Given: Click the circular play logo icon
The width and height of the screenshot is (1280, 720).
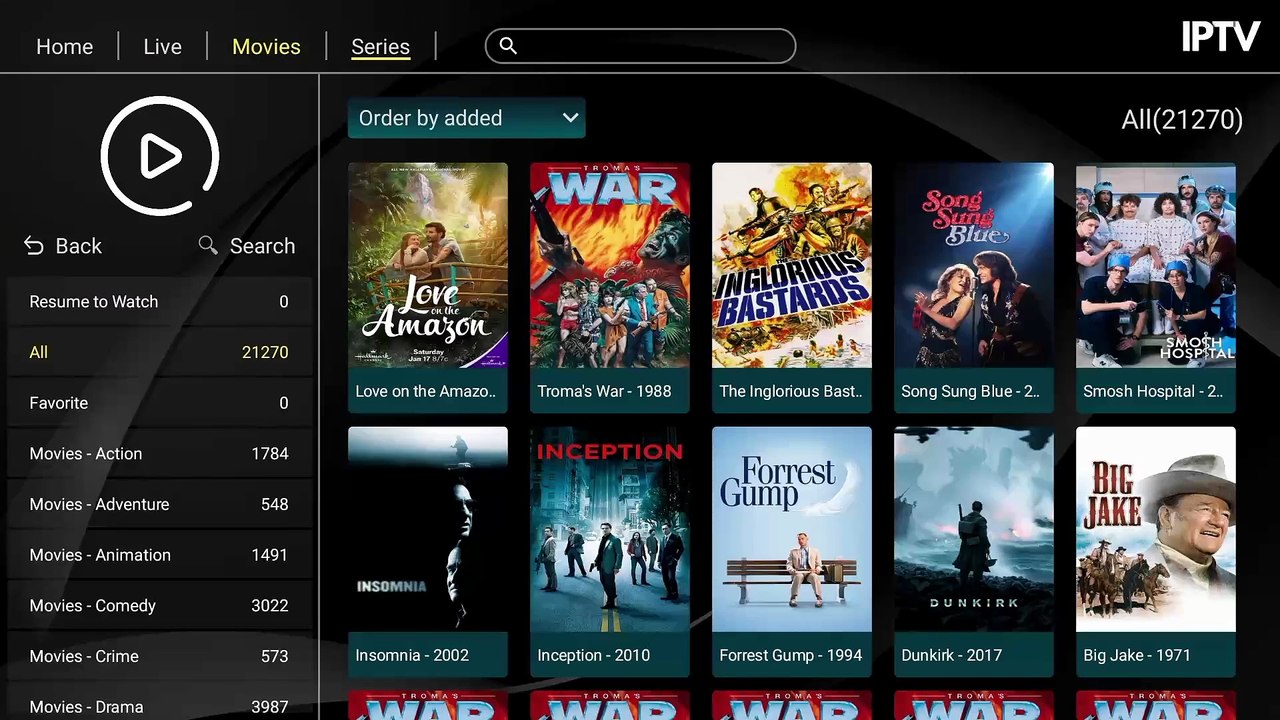Looking at the screenshot, I should [x=160, y=156].
